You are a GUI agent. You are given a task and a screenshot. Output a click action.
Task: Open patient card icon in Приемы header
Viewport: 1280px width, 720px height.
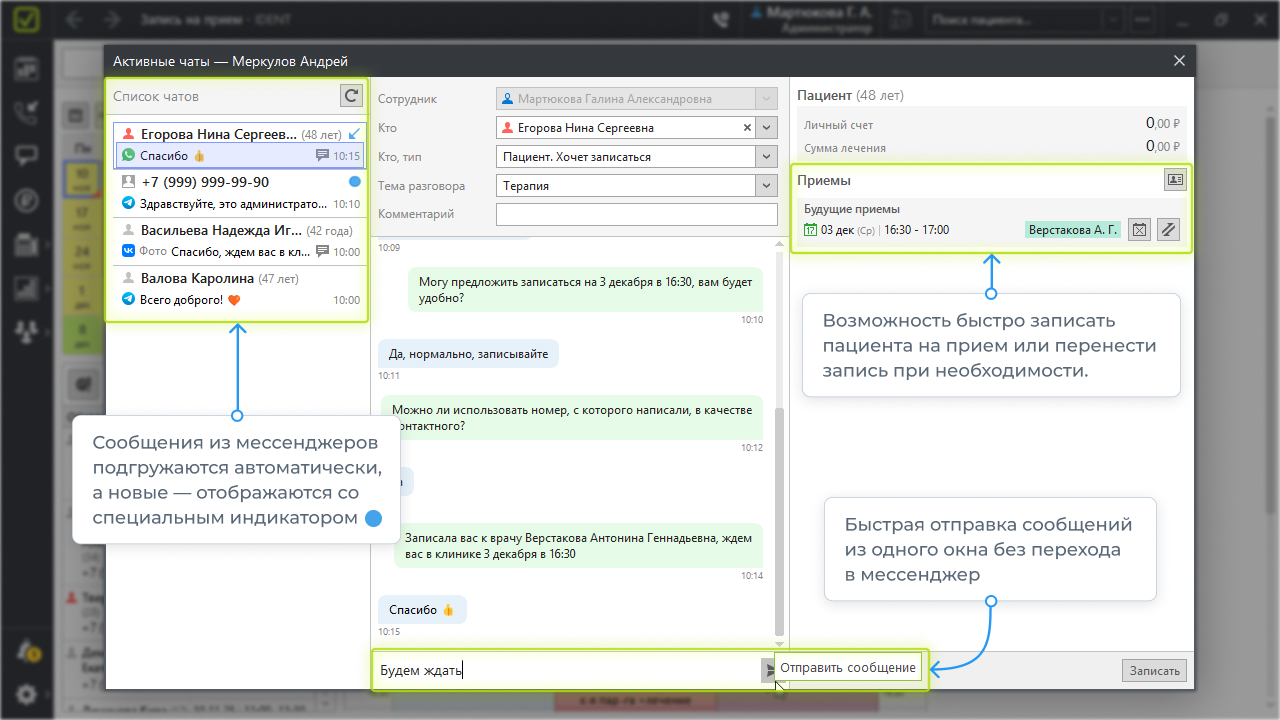click(1175, 180)
